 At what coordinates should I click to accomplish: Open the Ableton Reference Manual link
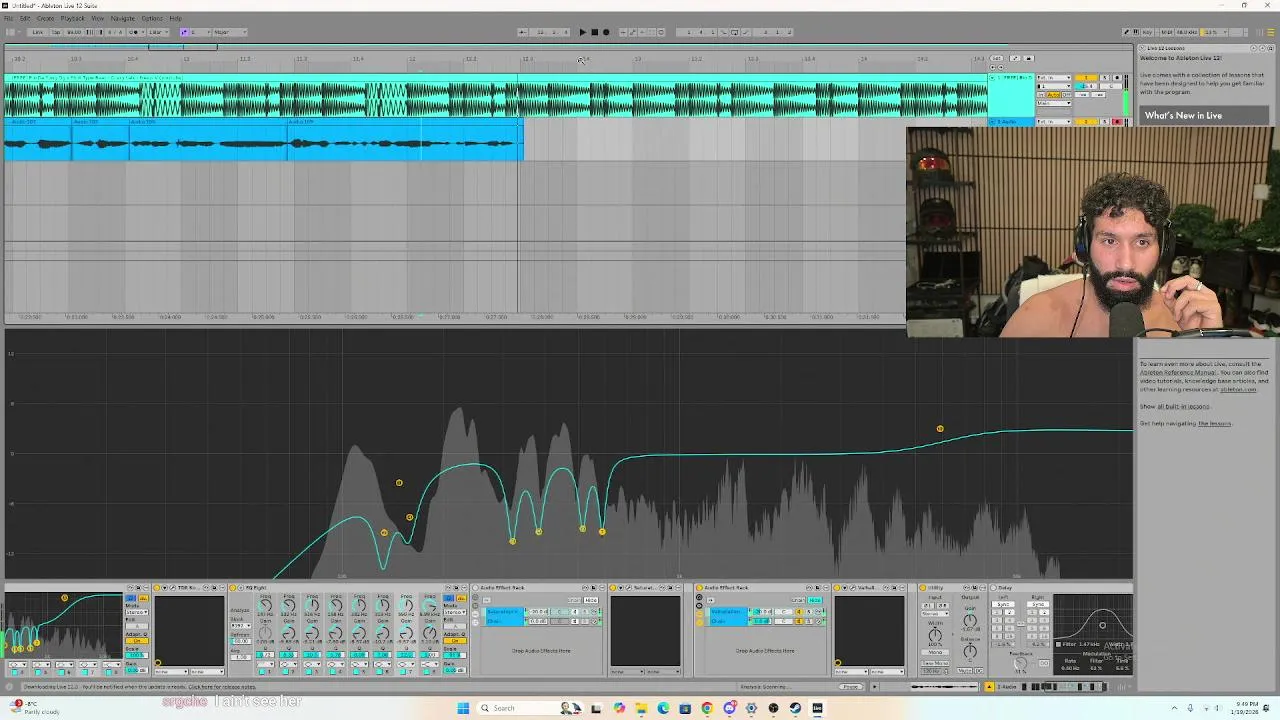point(1178,372)
